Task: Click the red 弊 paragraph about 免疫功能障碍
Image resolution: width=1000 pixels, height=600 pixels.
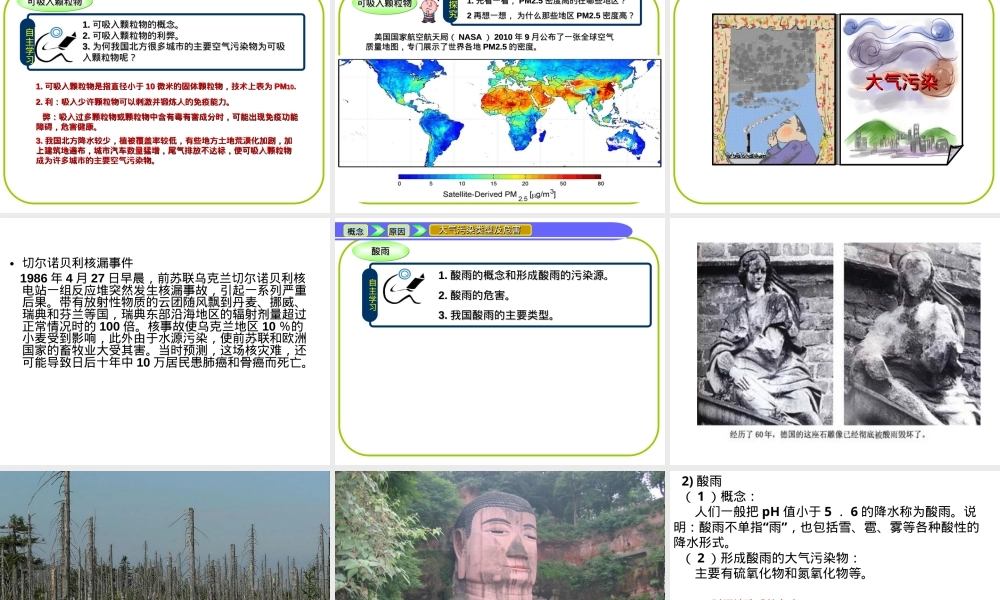Action: [166, 121]
